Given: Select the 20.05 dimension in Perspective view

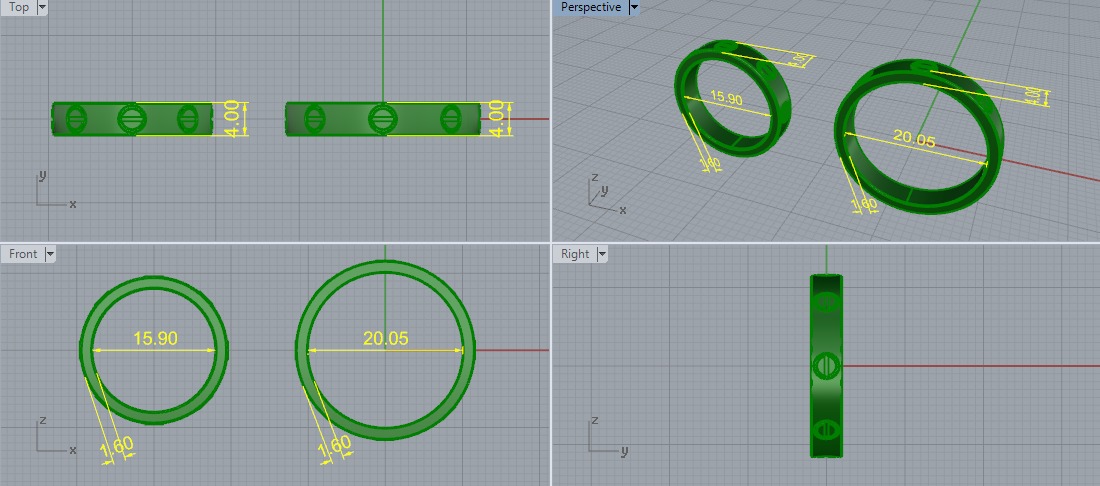Looking at the screenshot, I should click(x=914, y=139).
